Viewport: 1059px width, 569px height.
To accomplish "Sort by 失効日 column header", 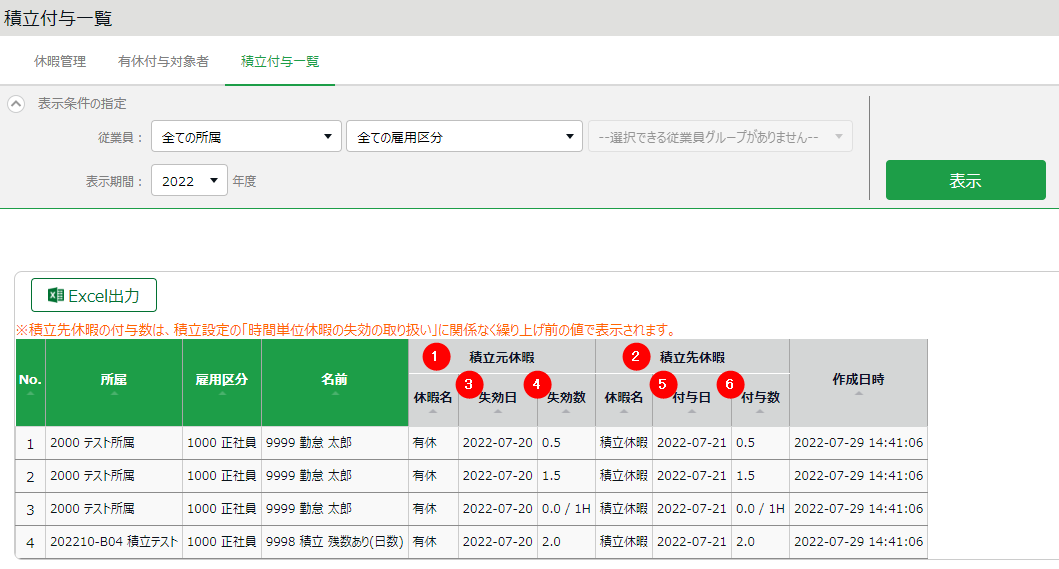I will [498, 399].
